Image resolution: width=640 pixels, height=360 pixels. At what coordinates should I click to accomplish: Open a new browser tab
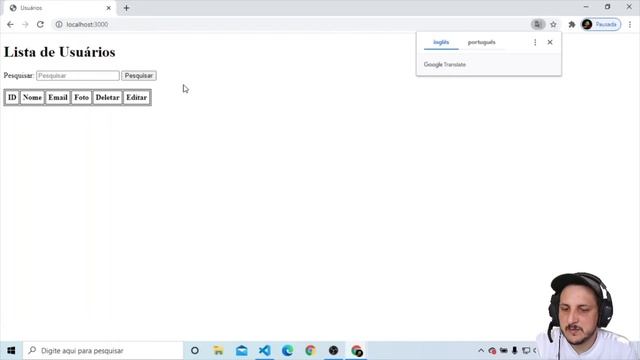(x=127, y=8)
